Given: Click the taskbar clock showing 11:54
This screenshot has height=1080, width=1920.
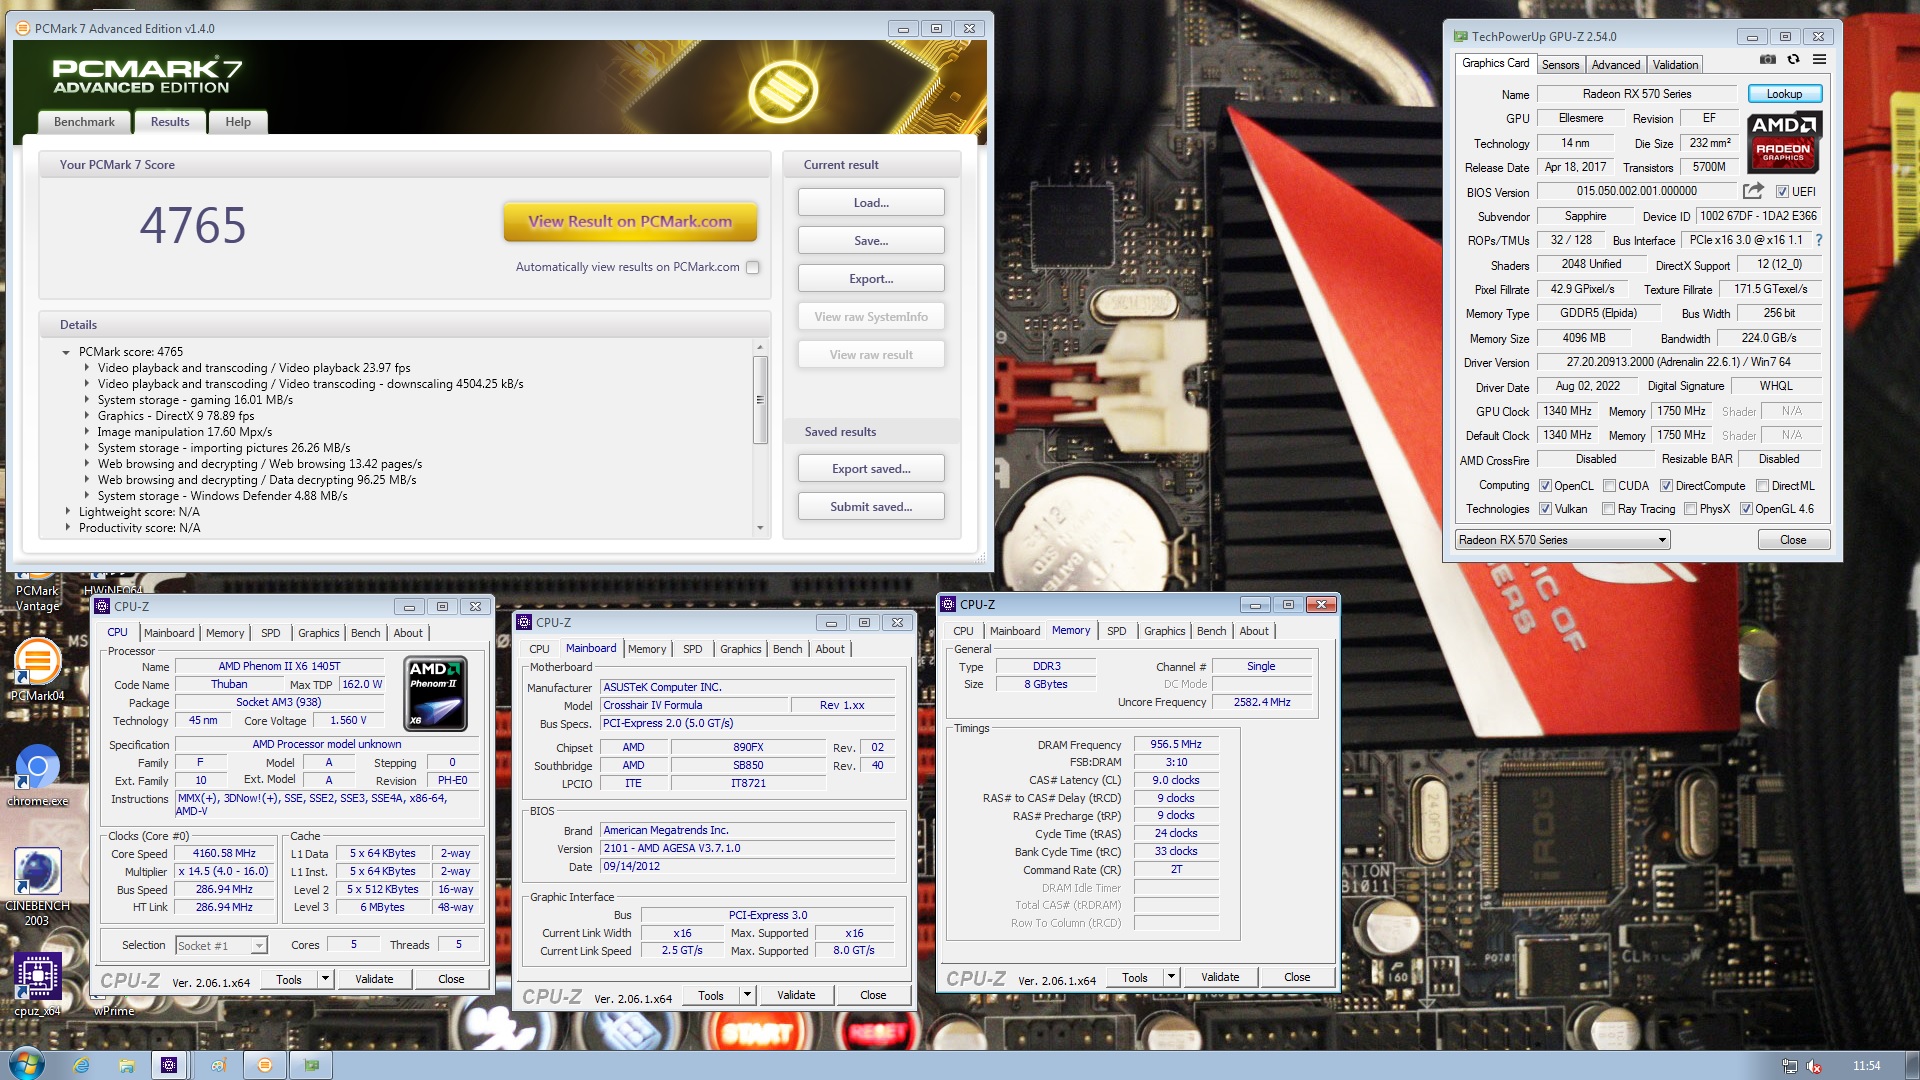Looking at the screenshot, I should coord(1866,1066).
